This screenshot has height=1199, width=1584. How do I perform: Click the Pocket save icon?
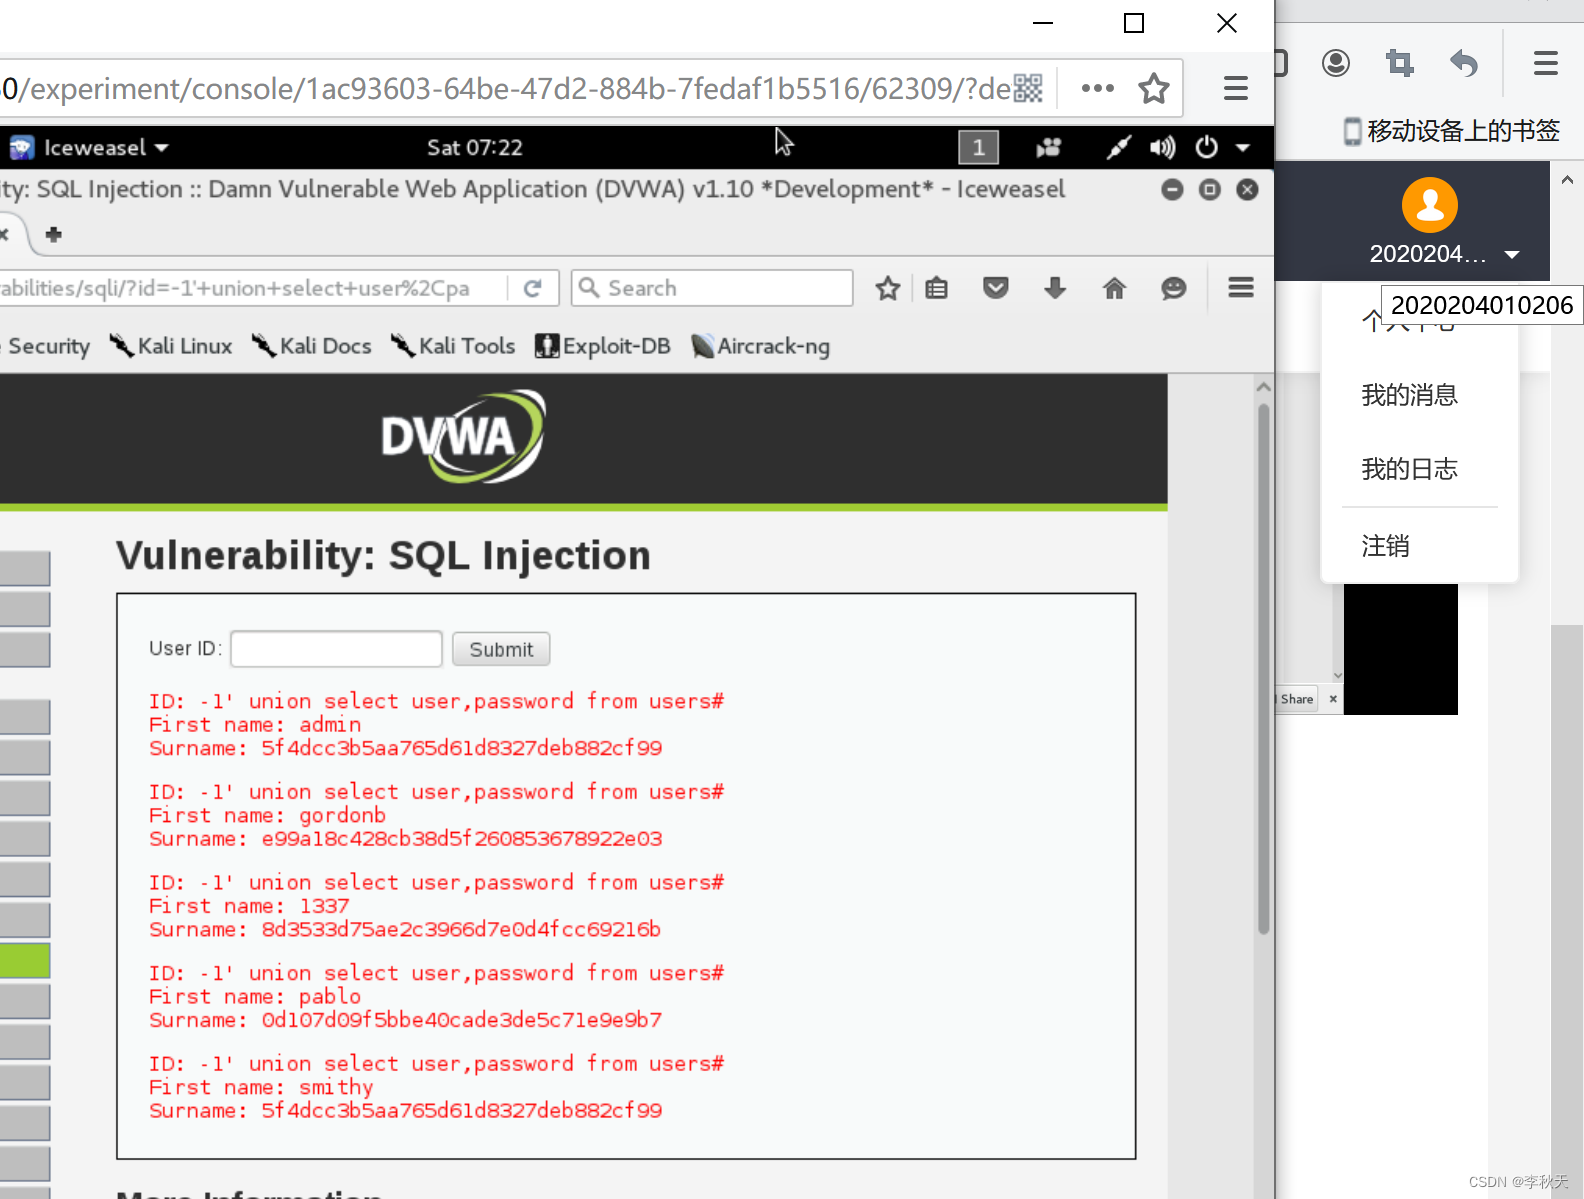click(995, 288)
